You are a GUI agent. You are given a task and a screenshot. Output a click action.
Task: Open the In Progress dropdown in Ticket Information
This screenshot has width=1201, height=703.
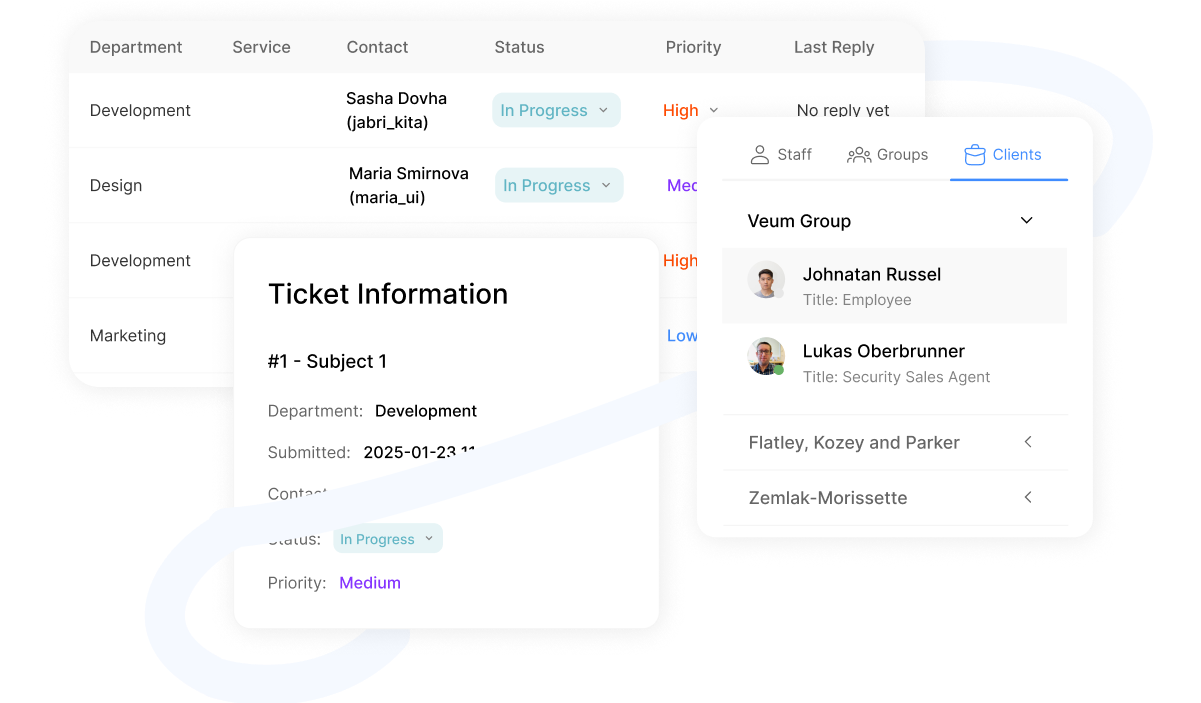click(388, 539)
